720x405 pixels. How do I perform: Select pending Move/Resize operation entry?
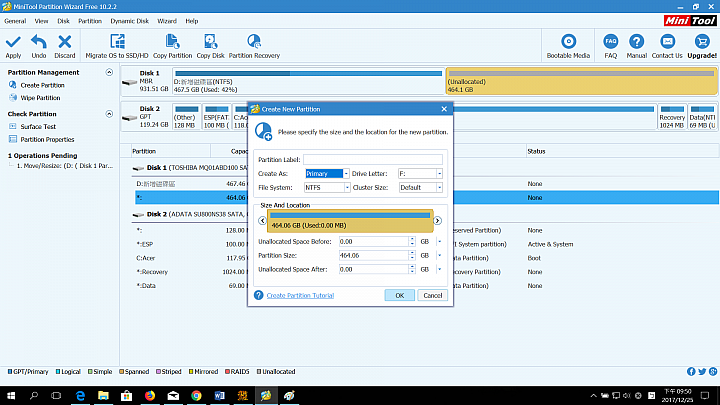[64, 166]
